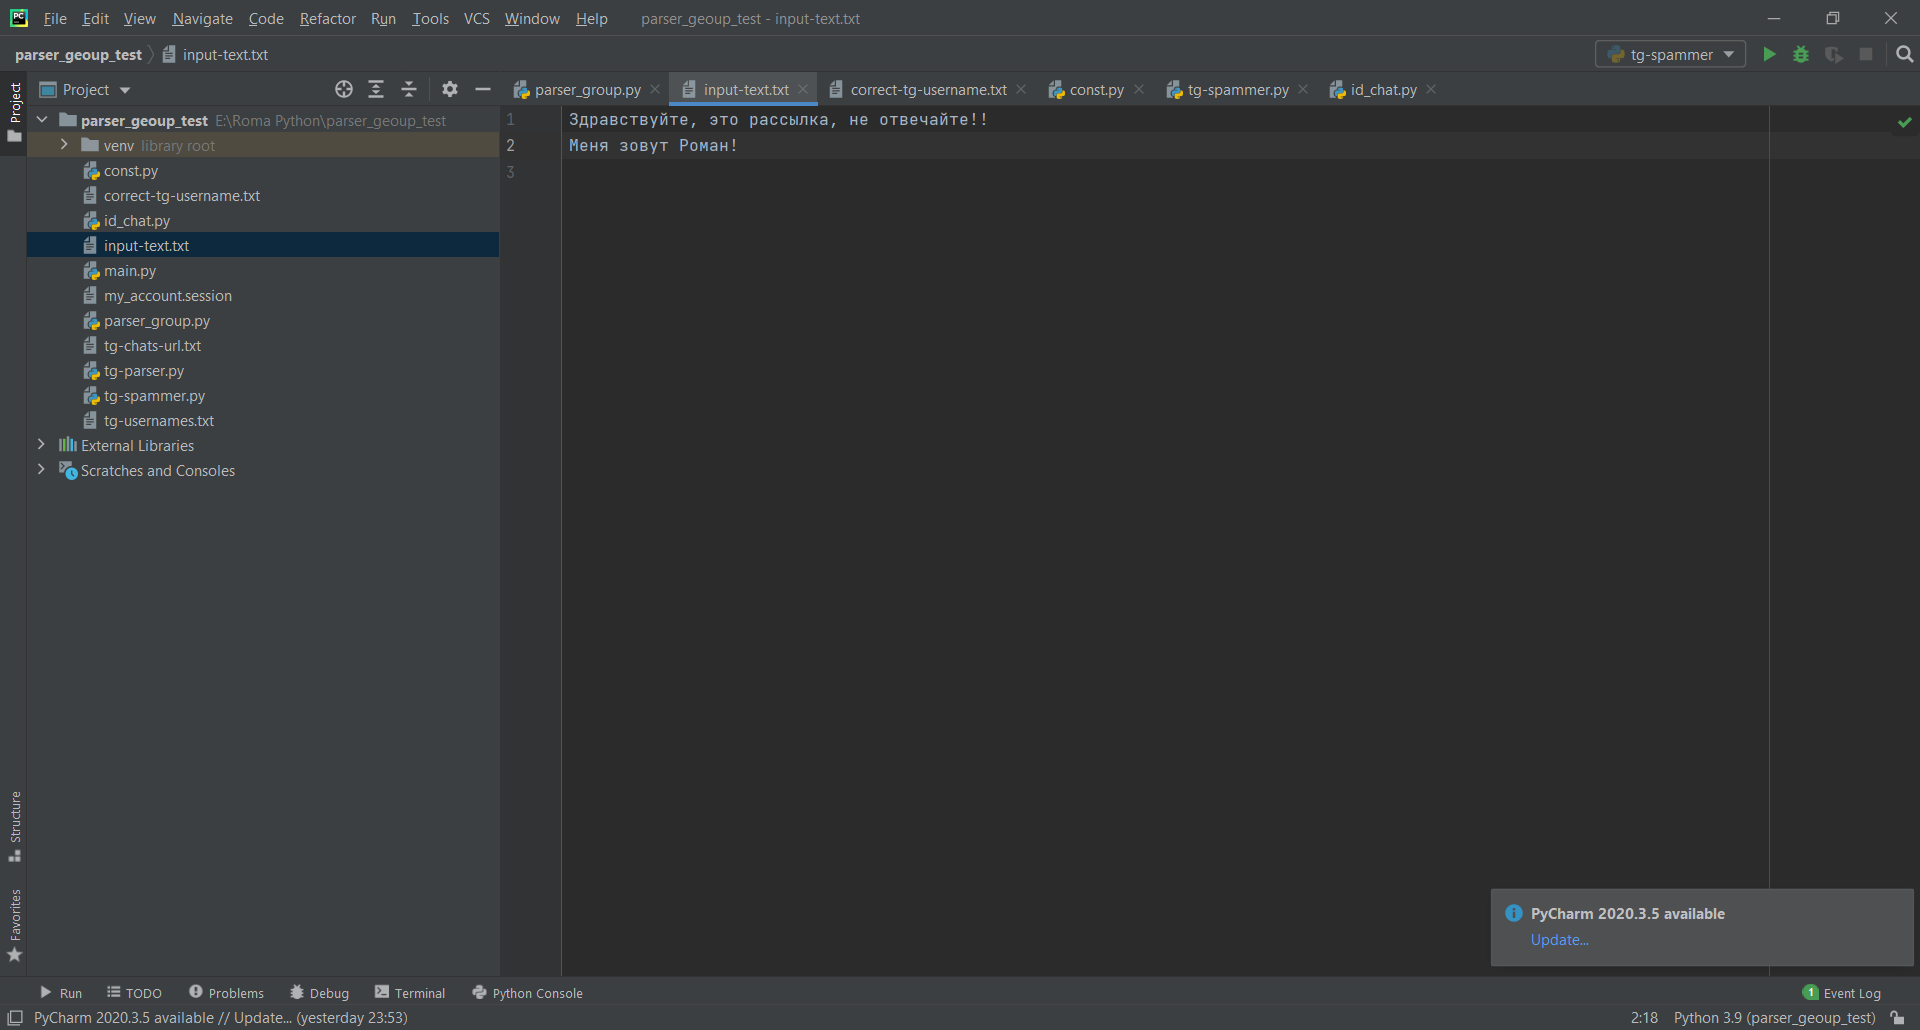Open the Structure side tool window

tap(14, 826)
